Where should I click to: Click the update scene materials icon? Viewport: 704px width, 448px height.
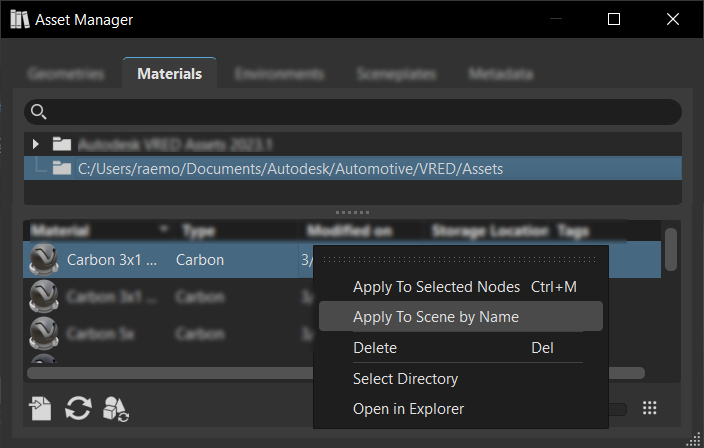pos(116,408)
